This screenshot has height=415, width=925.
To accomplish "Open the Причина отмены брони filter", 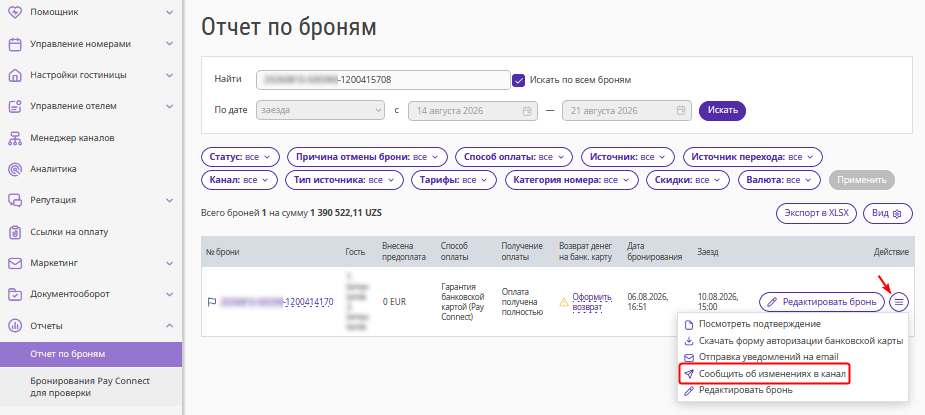I will pyautogui.click(x=367, y=157).
